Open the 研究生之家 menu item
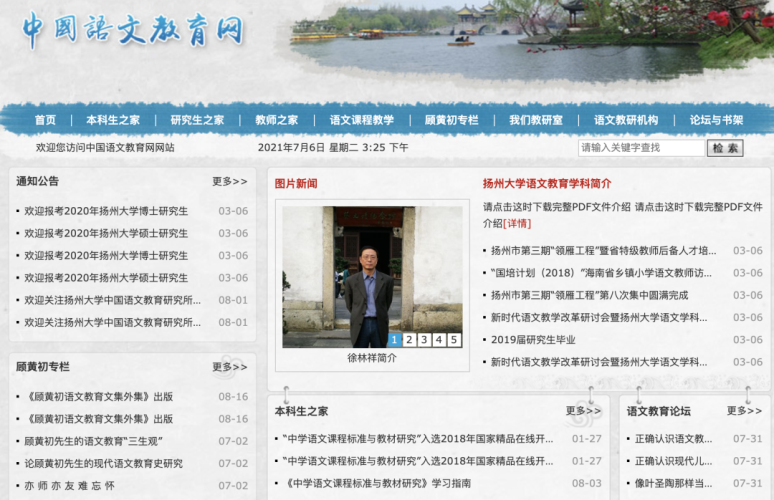Viewport: 774px width, 500px height. point(197,120)
